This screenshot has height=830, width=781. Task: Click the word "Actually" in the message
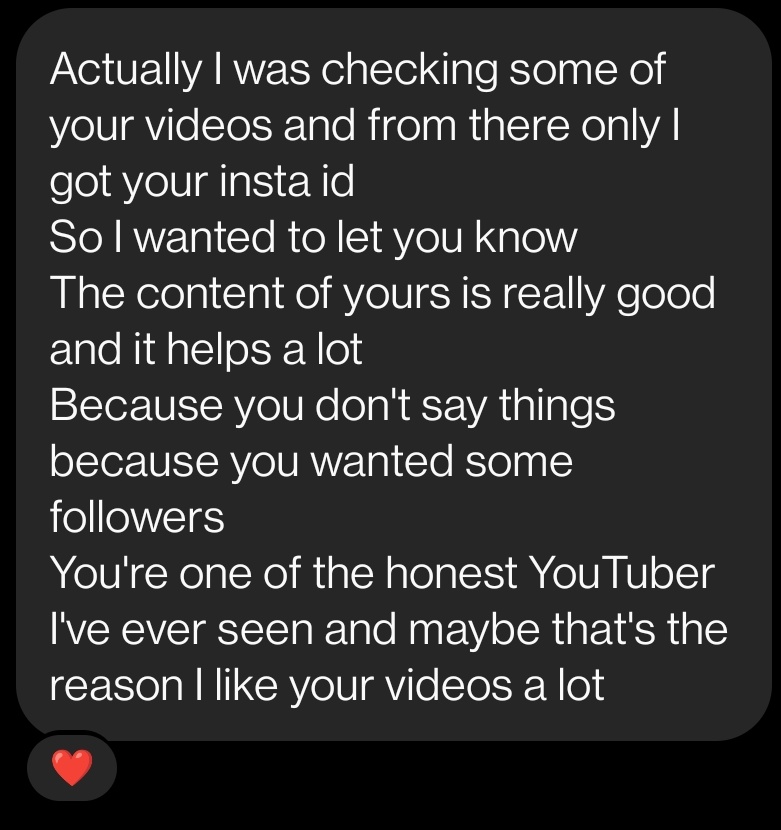pyautogui.click(x=123, y=70)
